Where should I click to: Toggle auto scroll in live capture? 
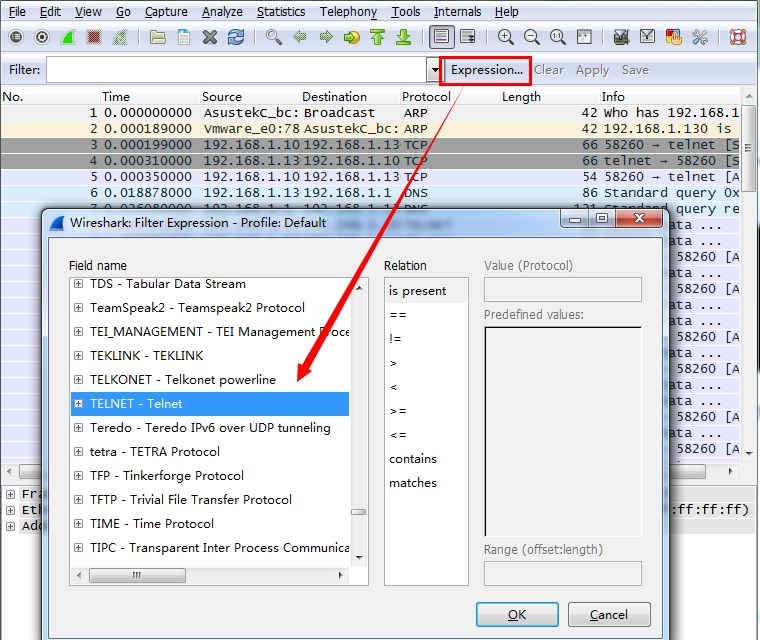coord(467,37)
